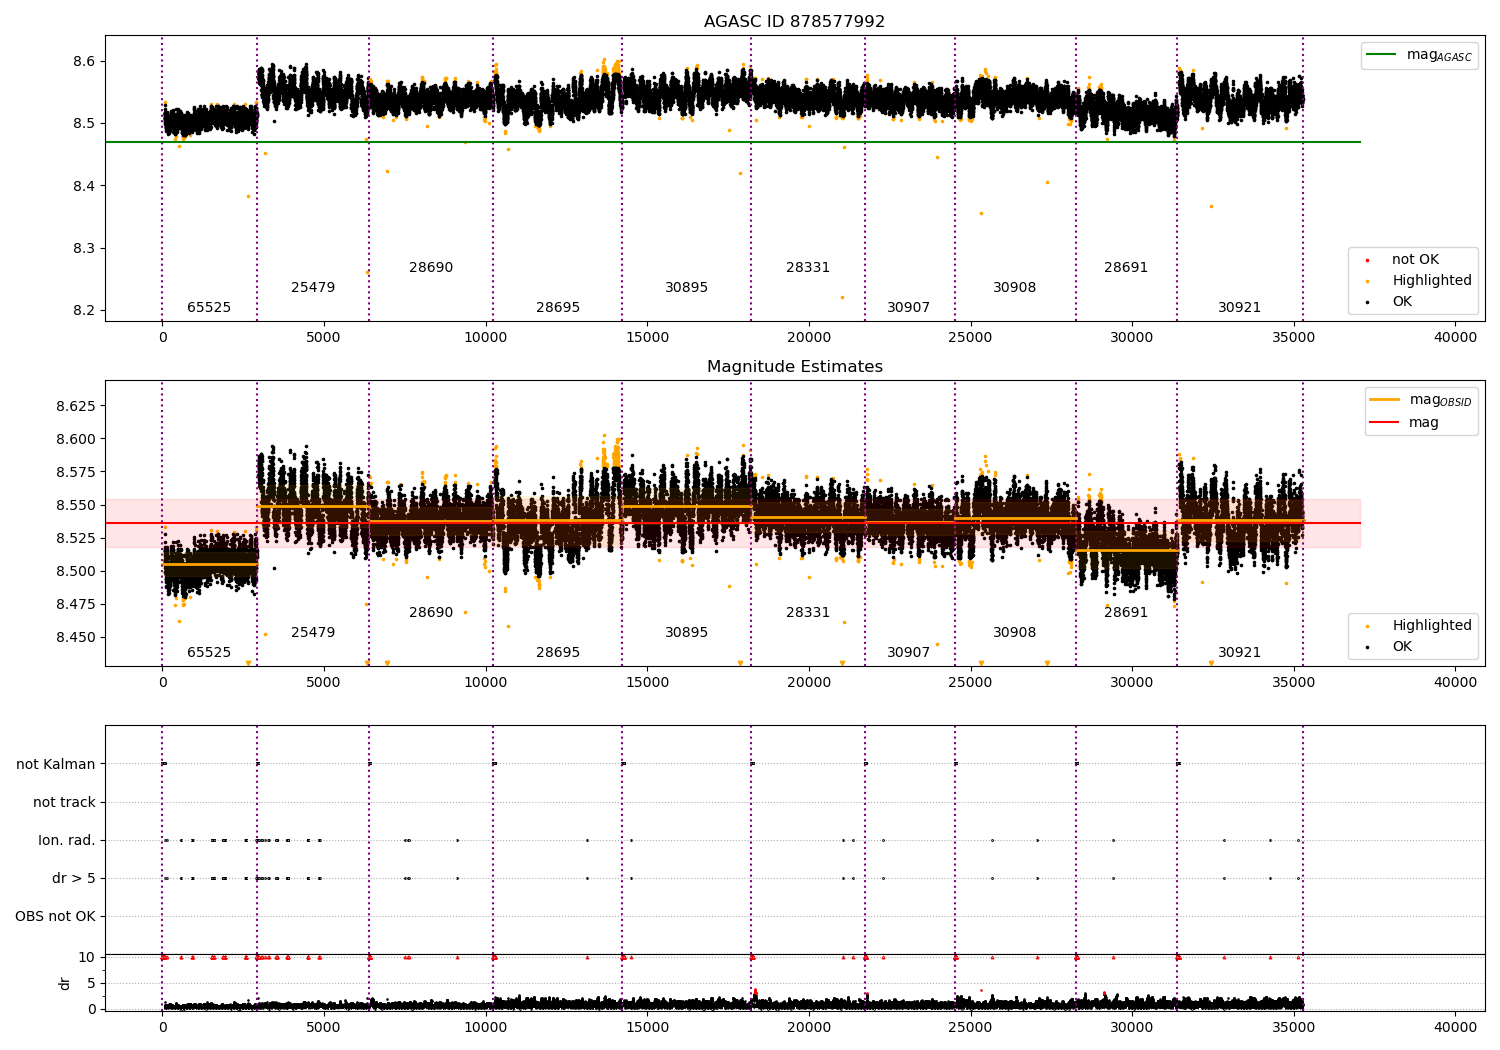1500x1050 pixels.
Task: Click the 8.6 y-axis tick in top plot
Action: click(84, 62)
